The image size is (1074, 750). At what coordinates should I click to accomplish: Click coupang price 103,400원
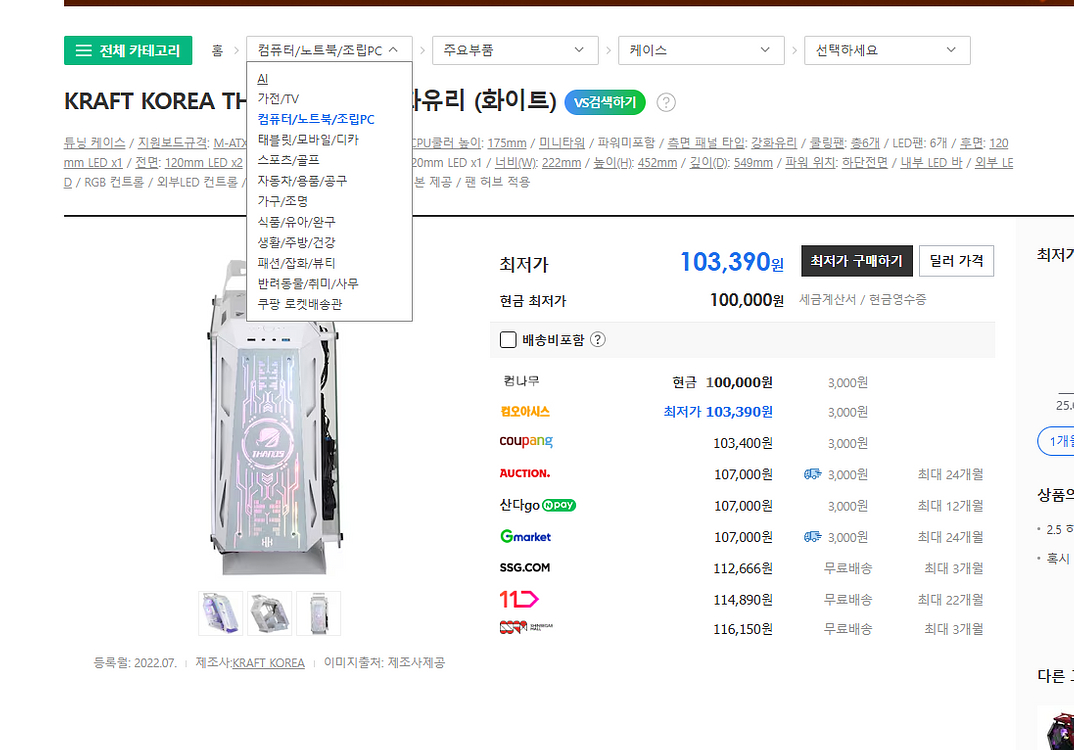tap(742, 443)
